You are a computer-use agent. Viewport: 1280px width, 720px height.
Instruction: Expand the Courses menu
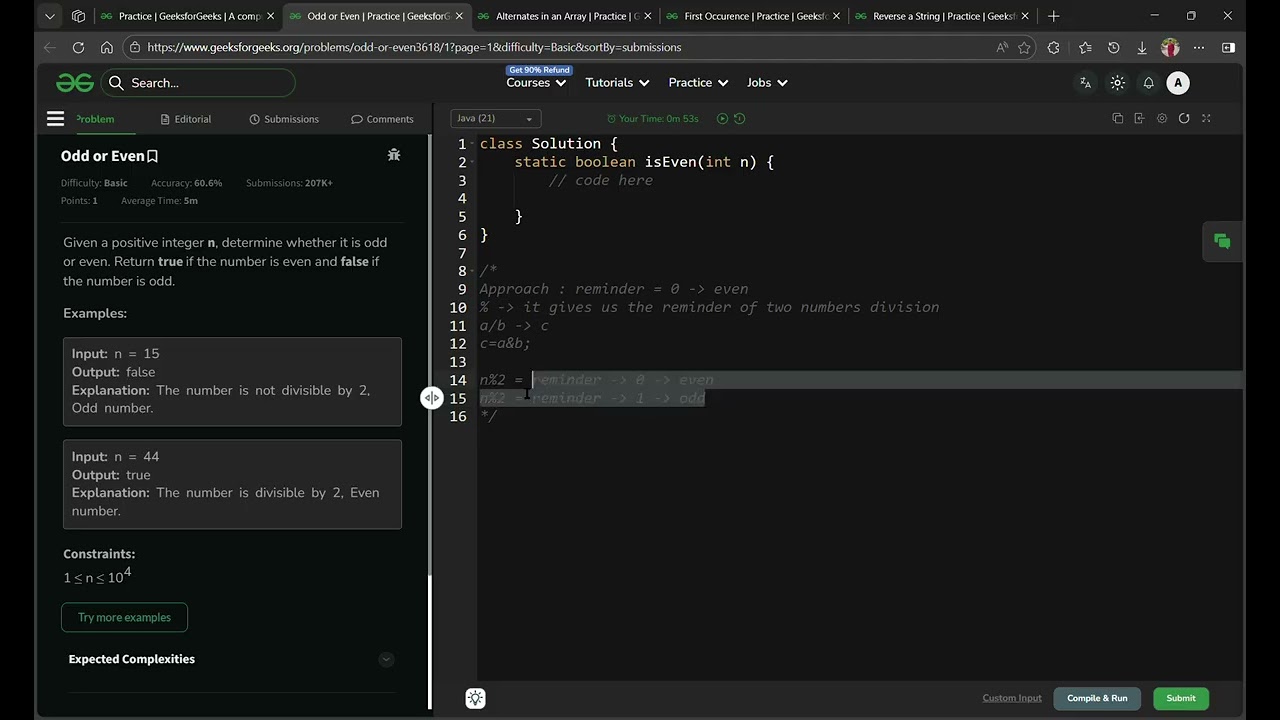[x=537, y=83]
